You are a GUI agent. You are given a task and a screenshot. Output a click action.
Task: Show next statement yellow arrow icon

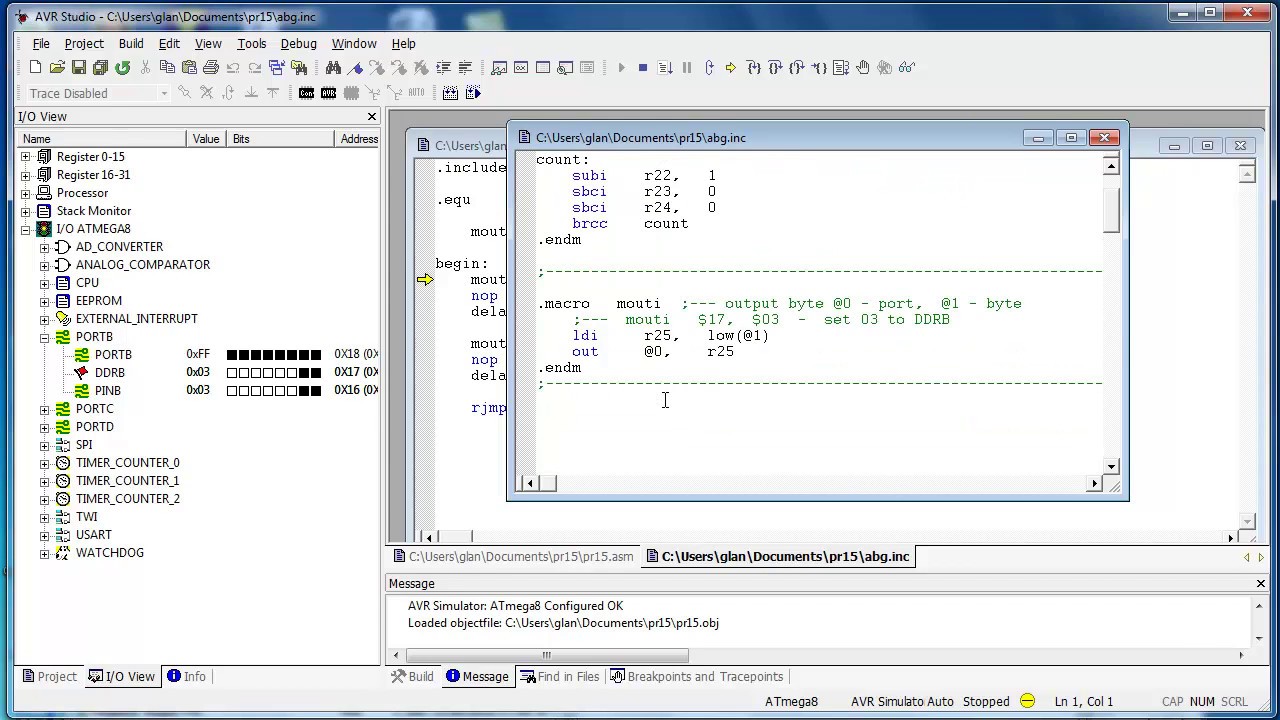click(731, 67)
